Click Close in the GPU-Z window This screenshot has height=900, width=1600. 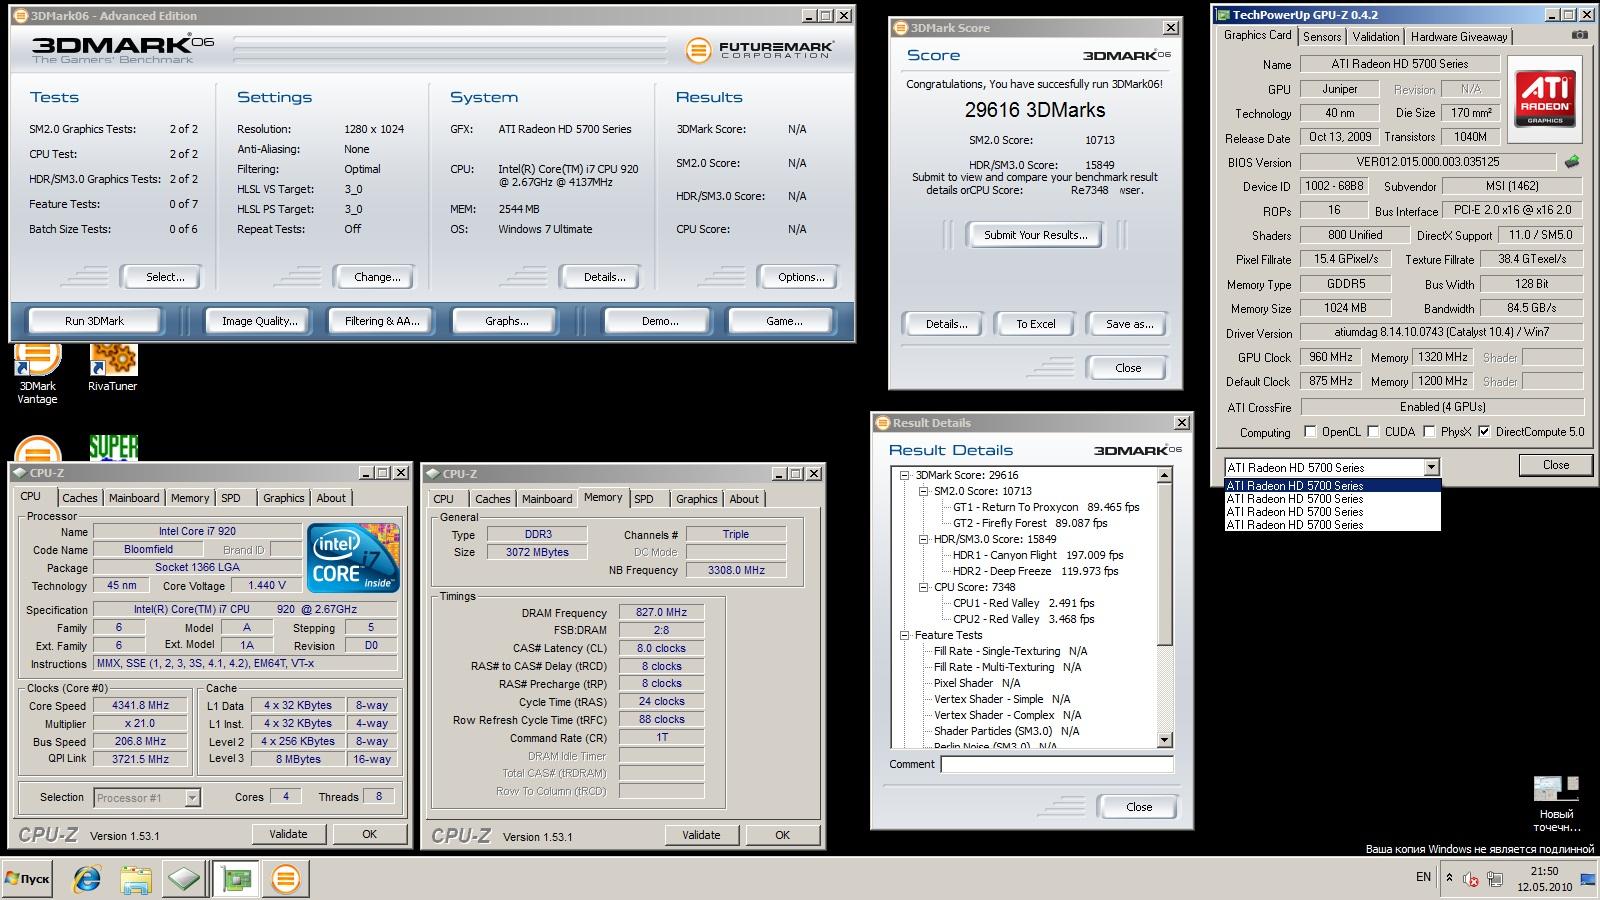click(x=1556, y=465)
